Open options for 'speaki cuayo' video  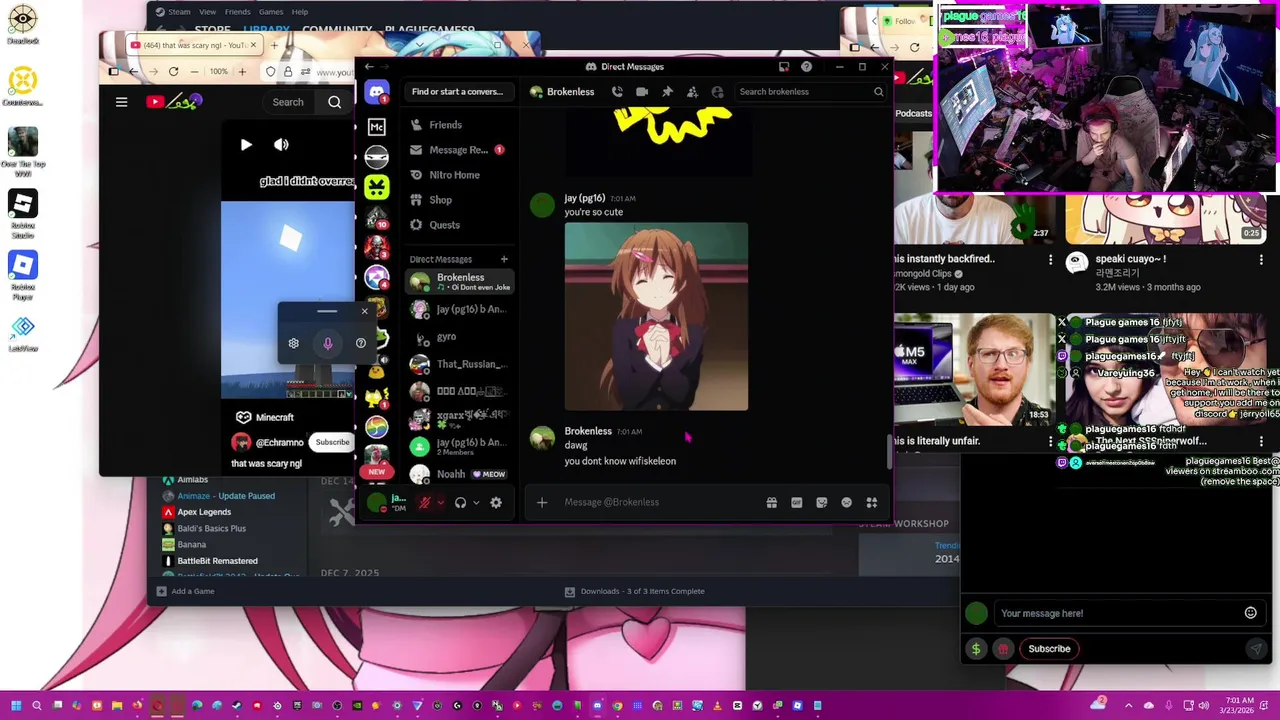point(1260,259)
